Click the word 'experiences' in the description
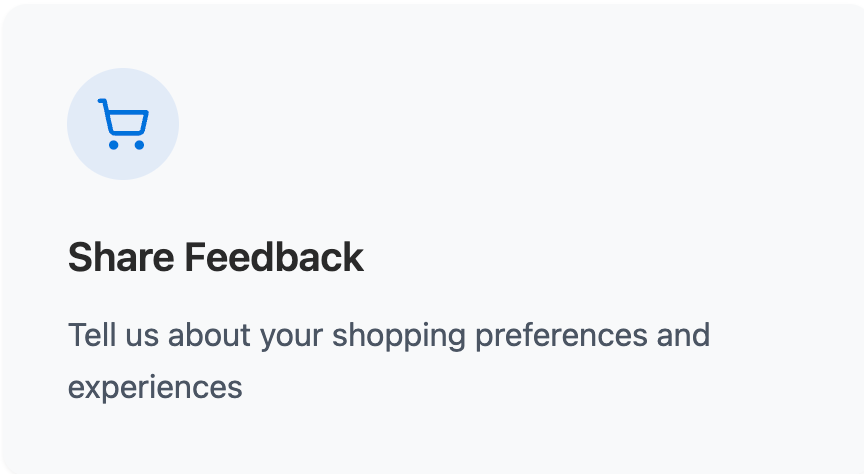Image resolution: width=864 pixels, height=474 pixels. click(155, 387)
